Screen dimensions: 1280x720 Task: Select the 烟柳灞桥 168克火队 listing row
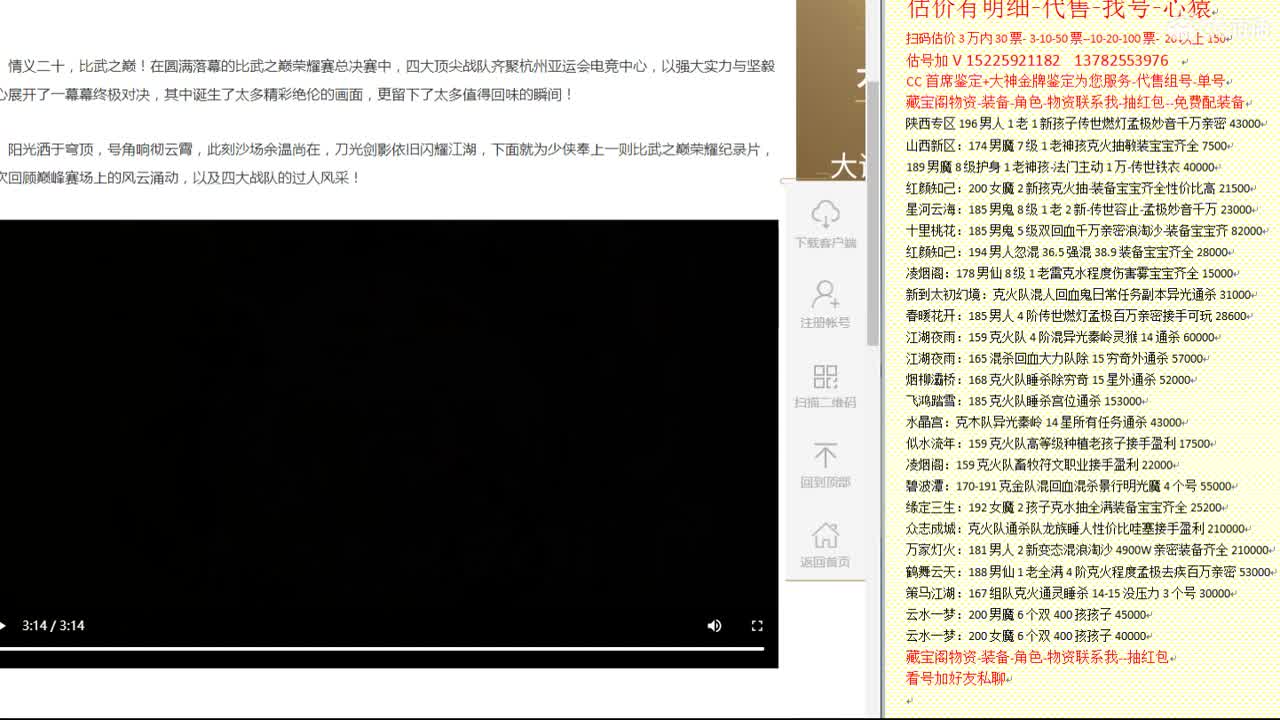tap(1048, 379)
